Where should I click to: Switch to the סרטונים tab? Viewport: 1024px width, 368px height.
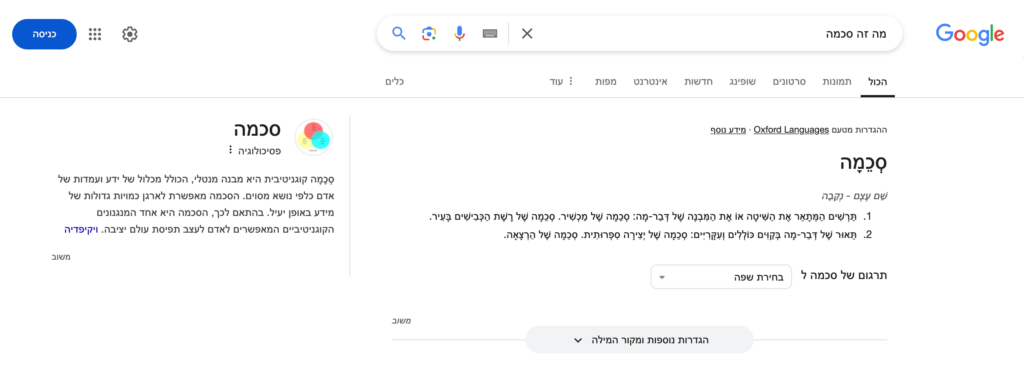point(789,82)
